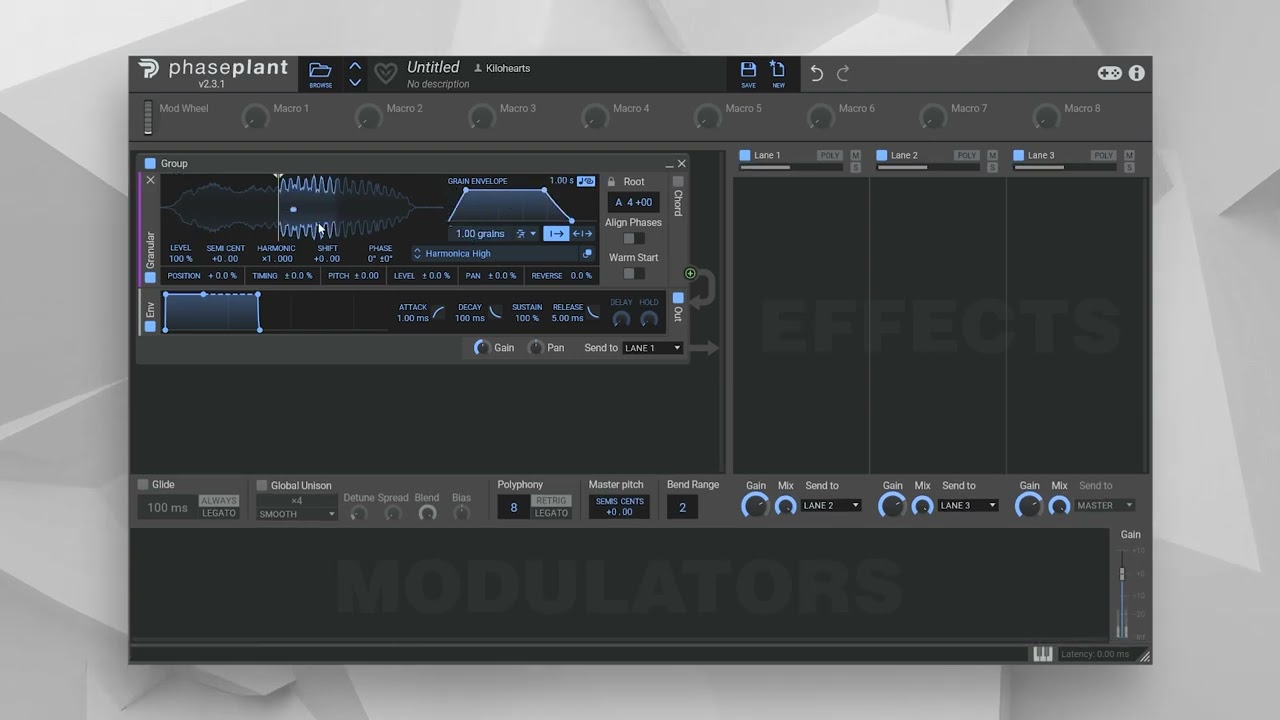Open the info icon in the header
Screen dimensions: 1280x720
tap(1137, 73)
